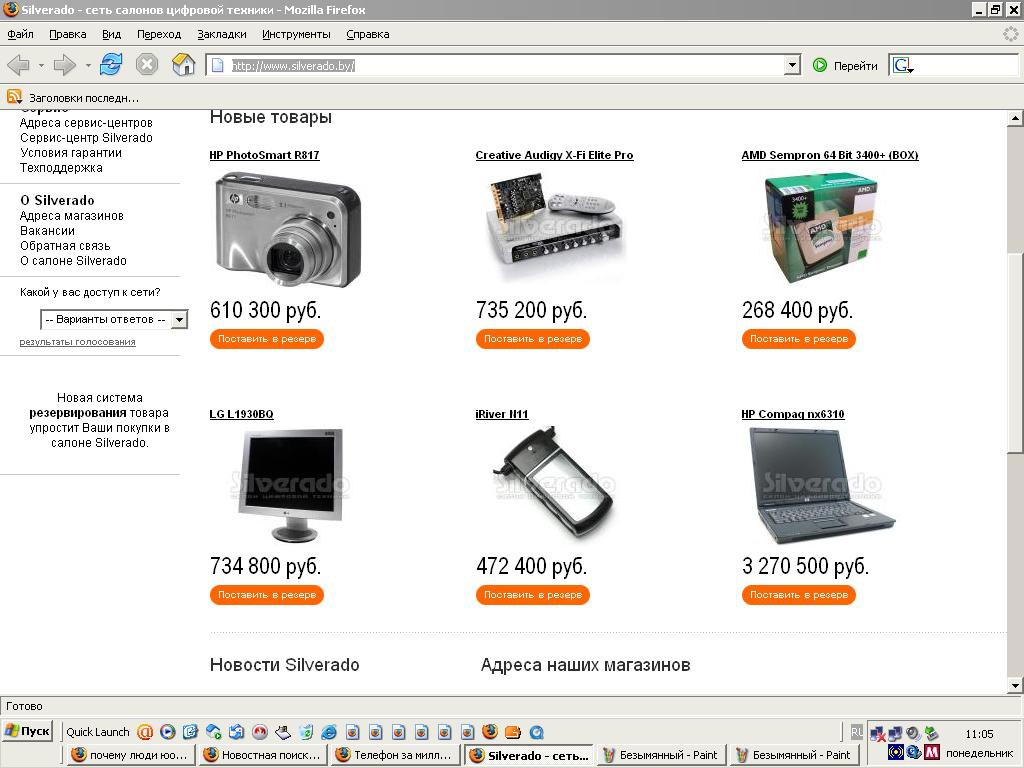Open the Forward history dropdown arrow

88,65
